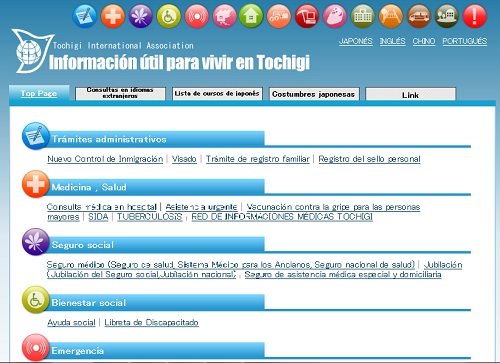This screenshot has width=500, height=363.
Task: Click the Bienestar social heading text
Action: [x=89, y=303]
